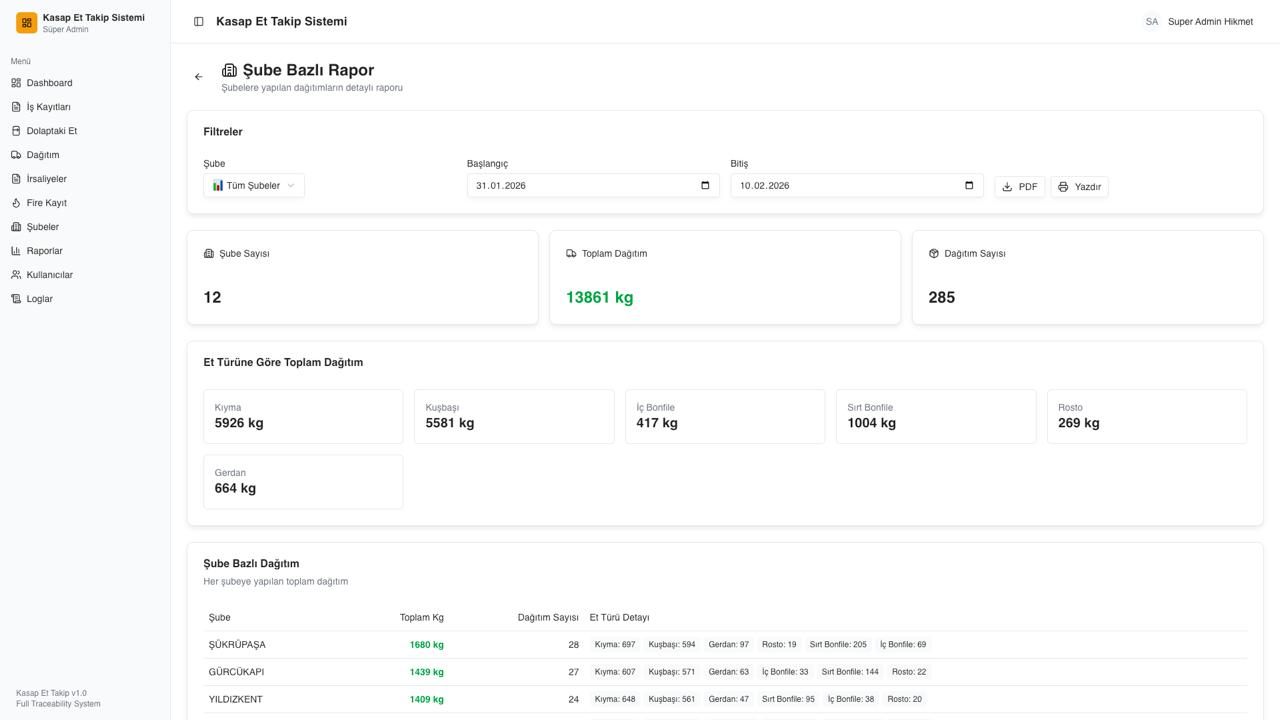
Task: Open the Loglar menu entry
Action: point(39,299)
